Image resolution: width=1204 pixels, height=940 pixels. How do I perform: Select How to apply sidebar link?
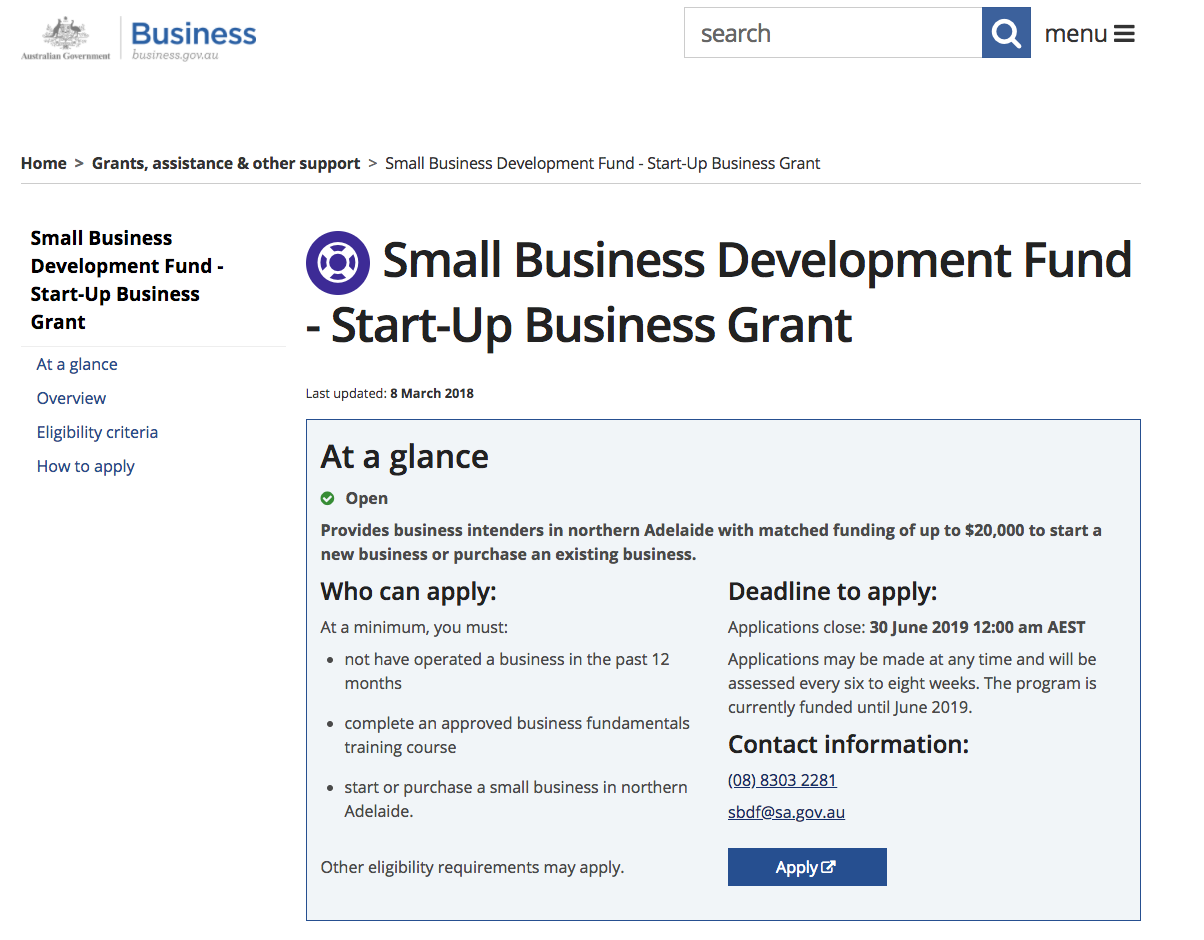tap(85, 466)
